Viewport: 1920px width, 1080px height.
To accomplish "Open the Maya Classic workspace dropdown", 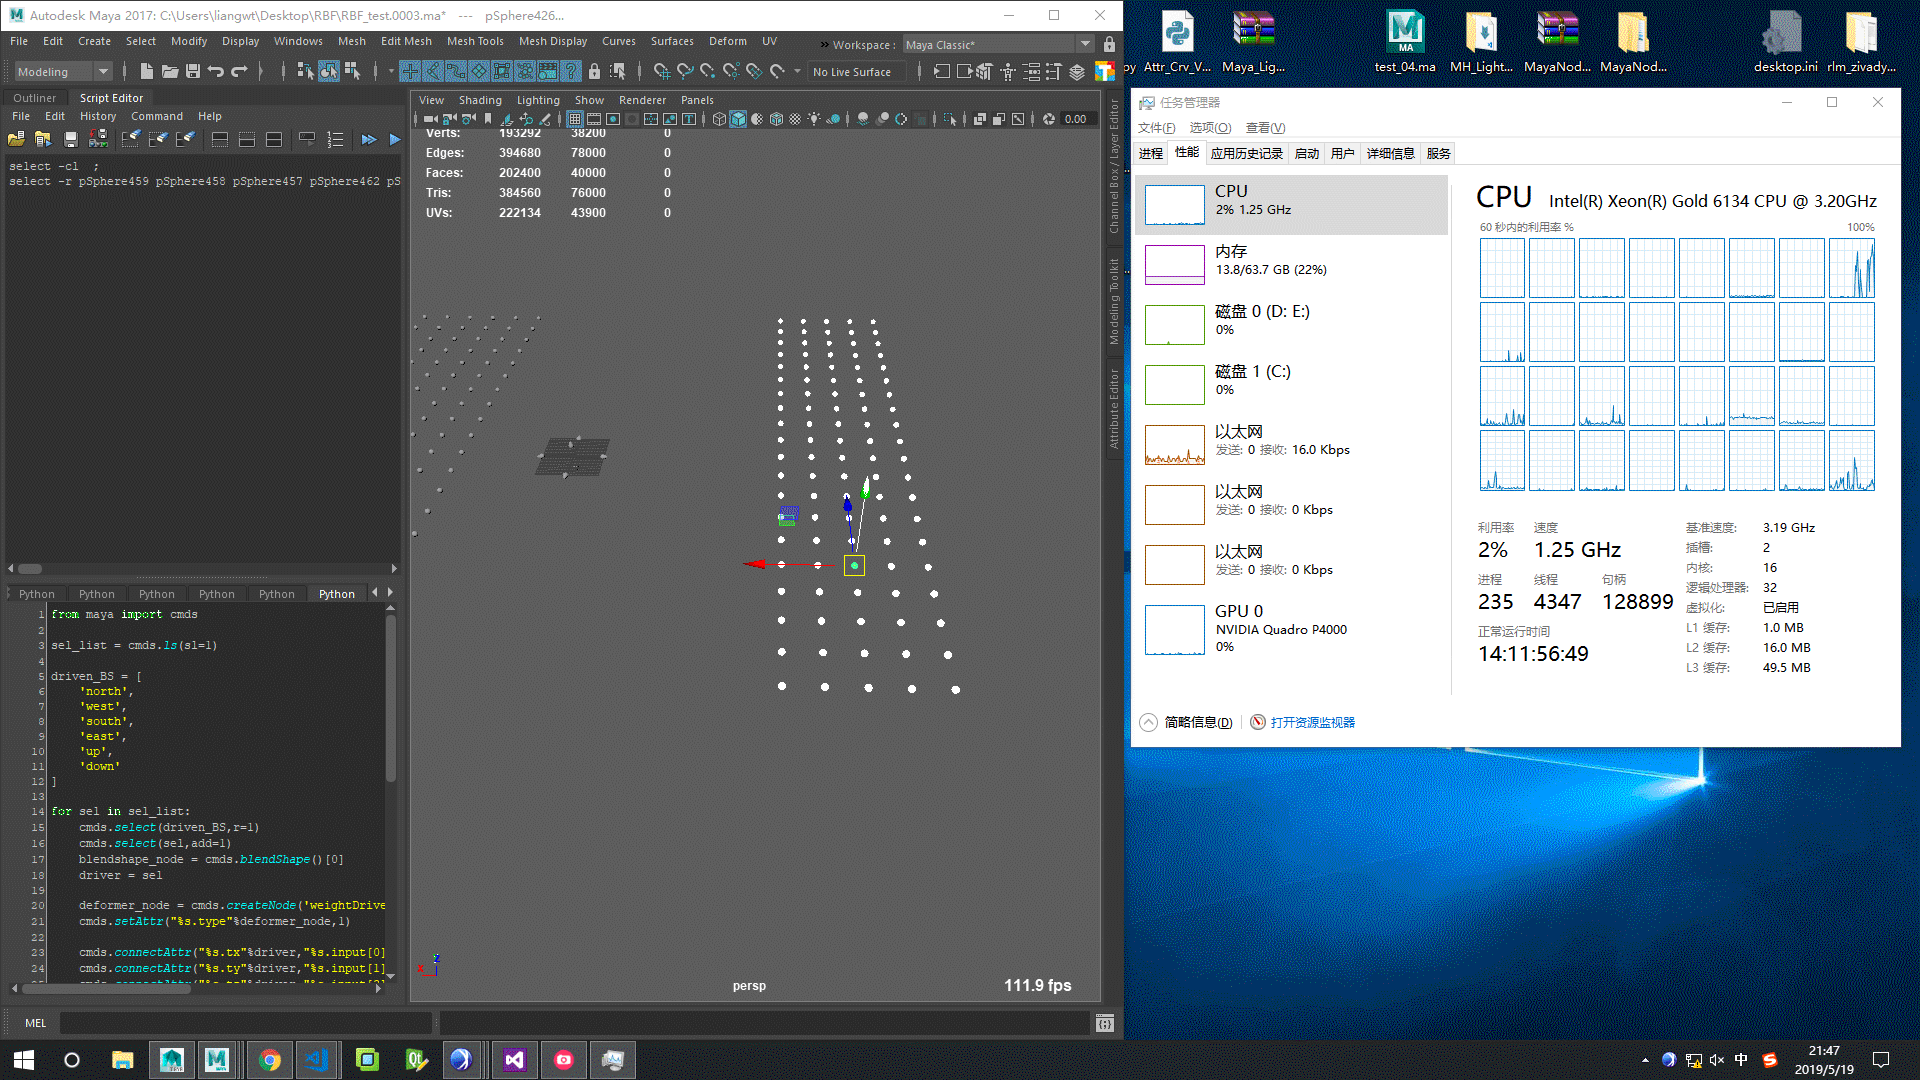I will tap(1085, 44).
